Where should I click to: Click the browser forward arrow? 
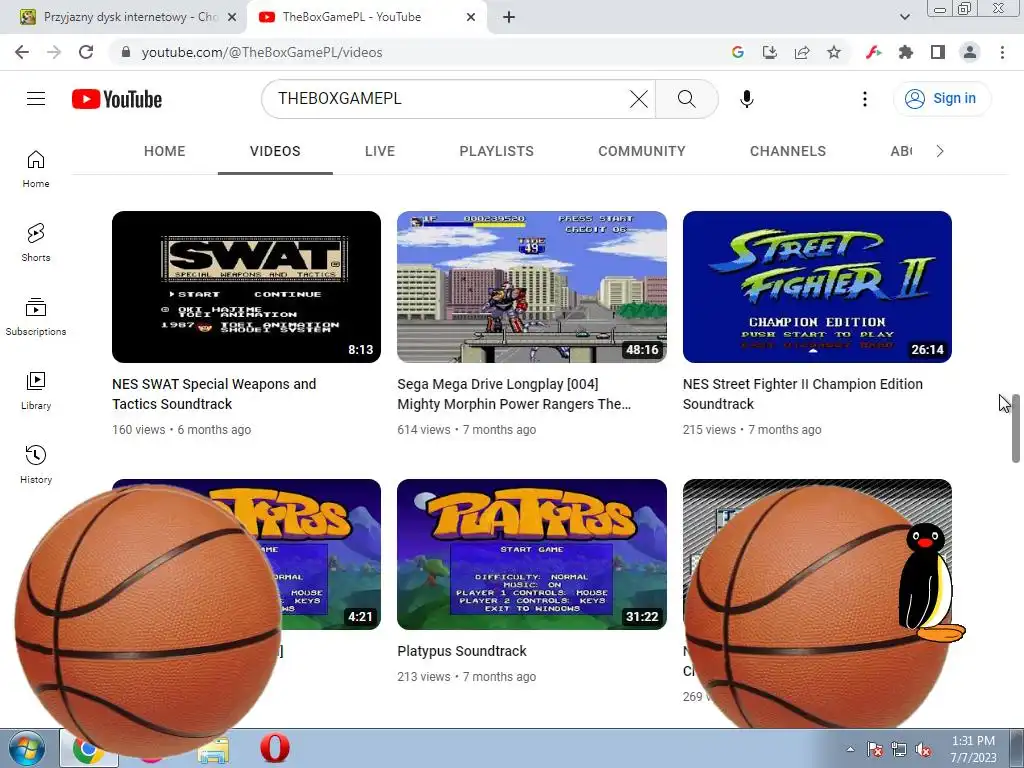(x=54, y=52)
